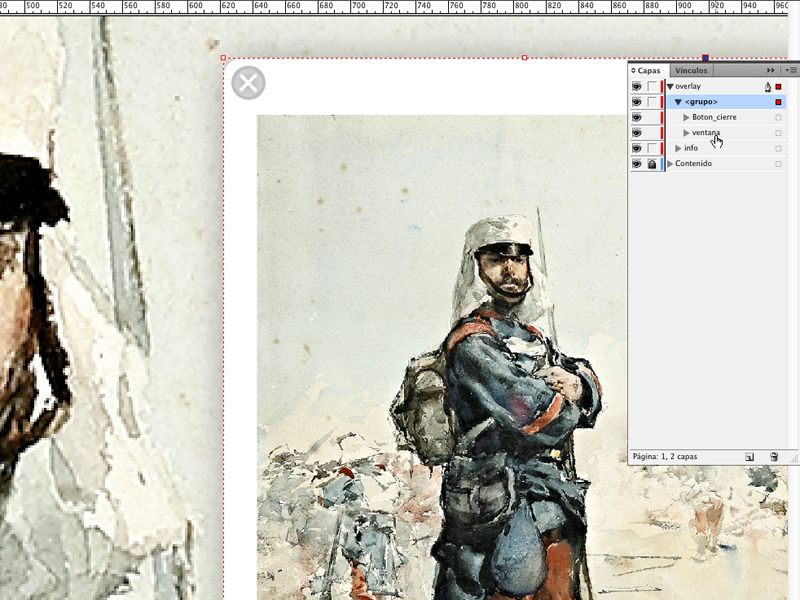Select the 'Boton_cierre' item name
The width and height of the screenshot is (800, 600).
coord(714,117)
